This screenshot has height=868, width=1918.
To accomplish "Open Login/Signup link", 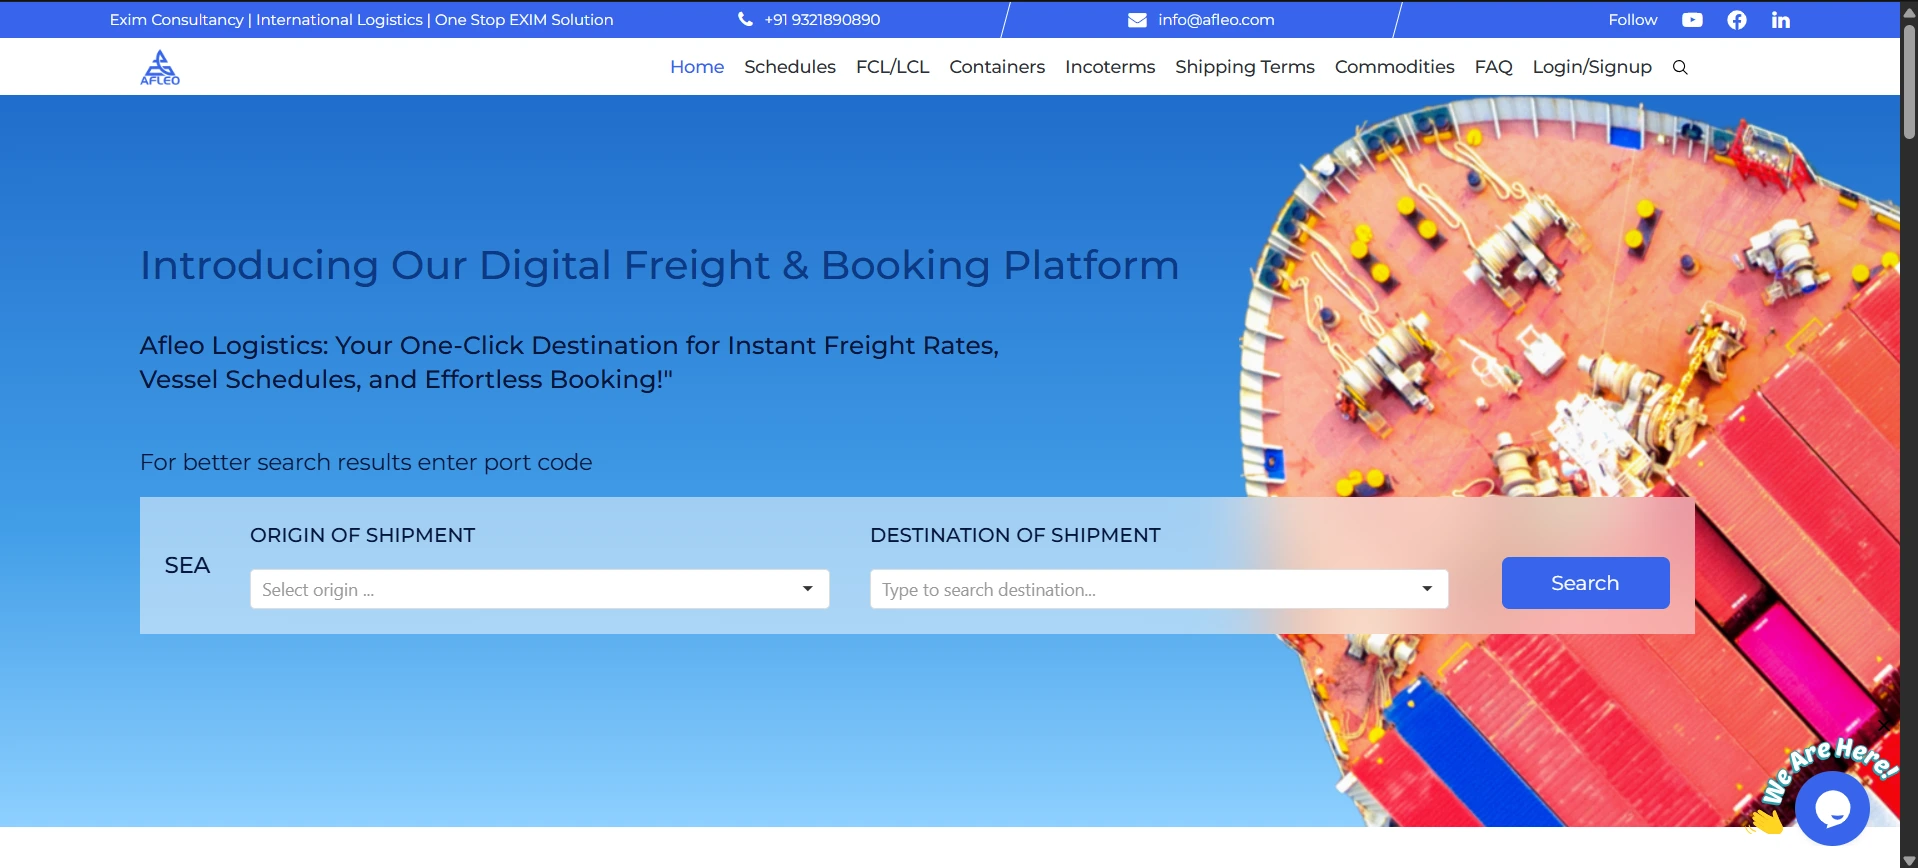I will click(1591, 67).
